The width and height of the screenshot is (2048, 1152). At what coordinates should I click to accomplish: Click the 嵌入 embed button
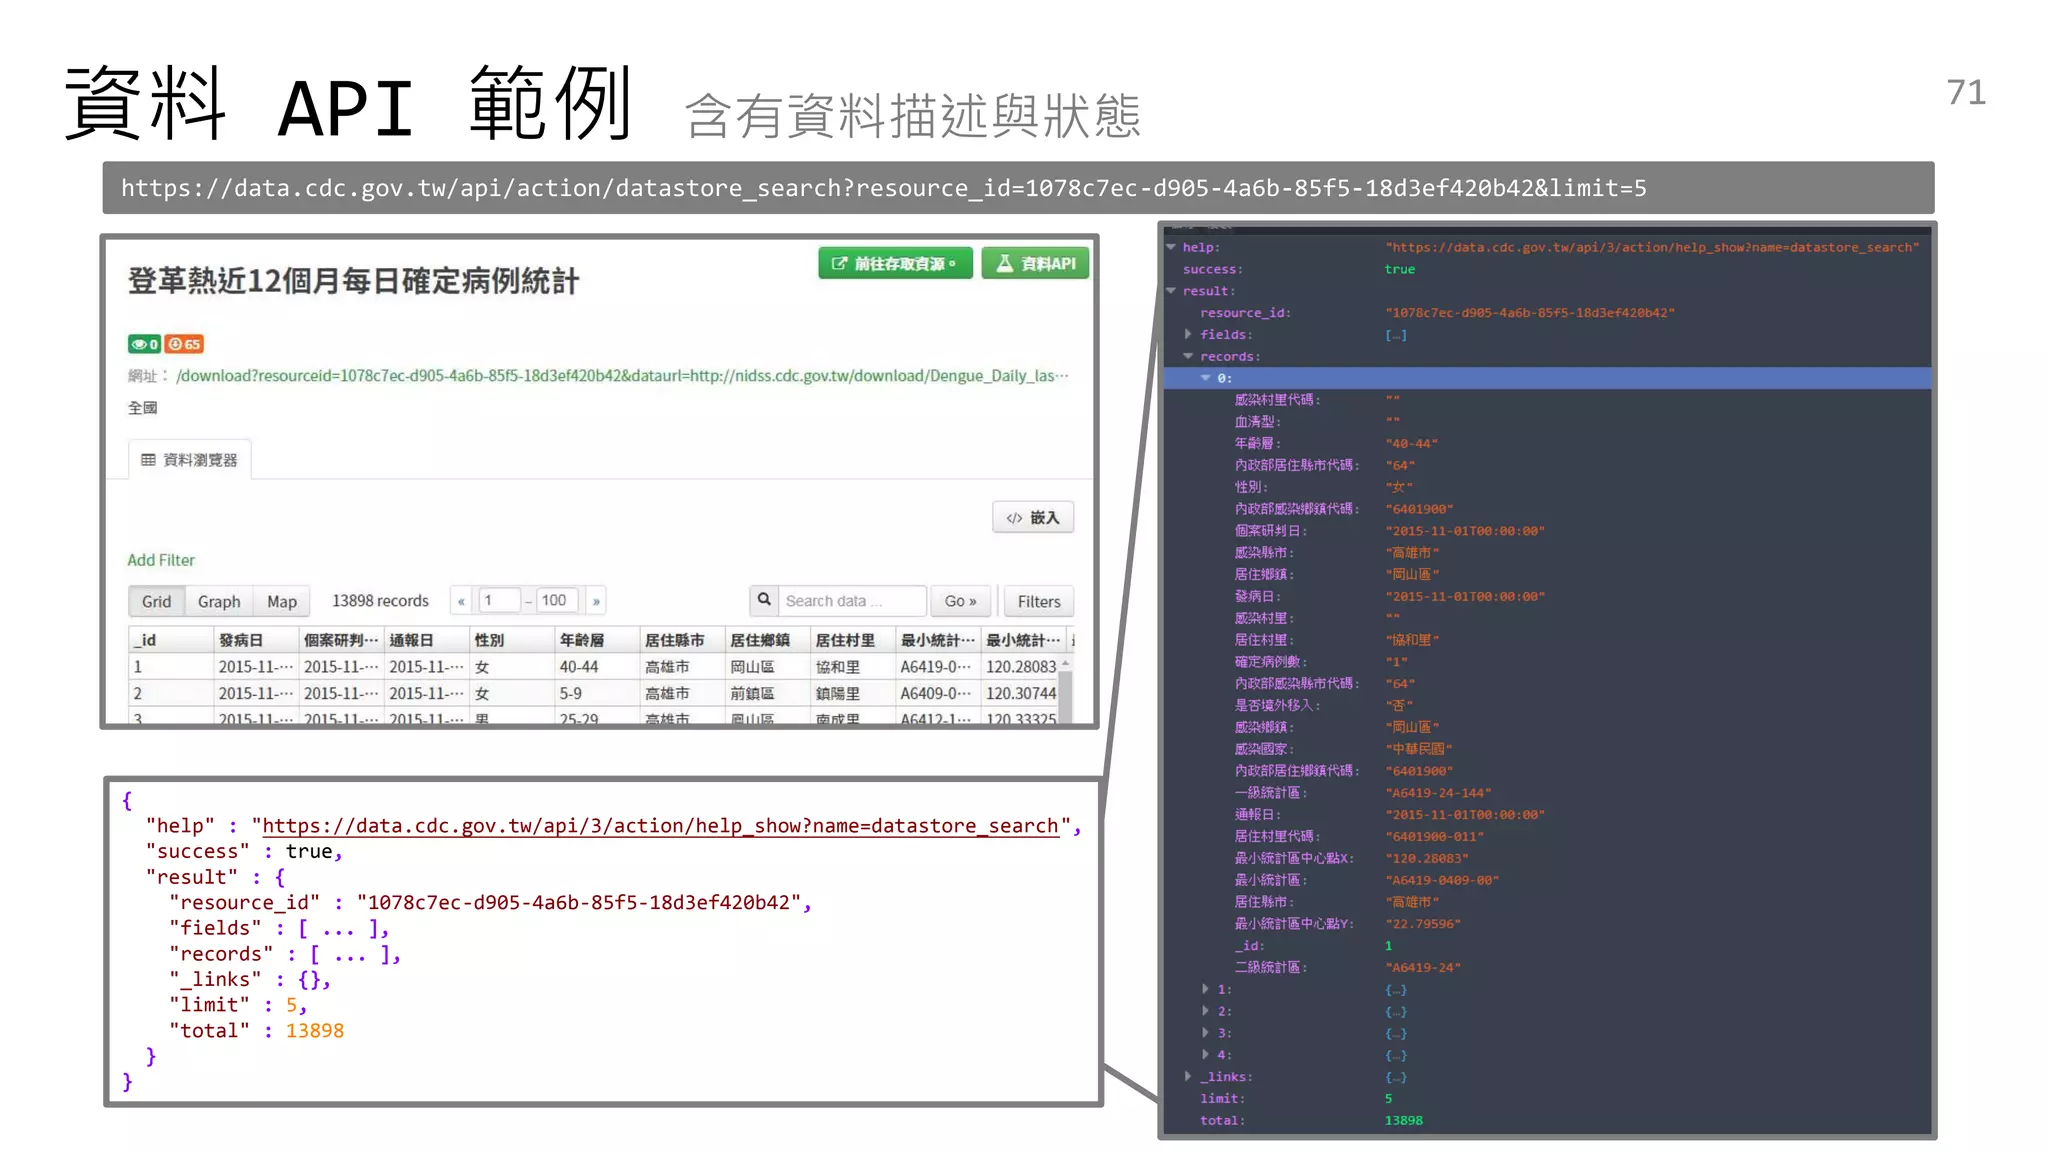coord(1033,517)
